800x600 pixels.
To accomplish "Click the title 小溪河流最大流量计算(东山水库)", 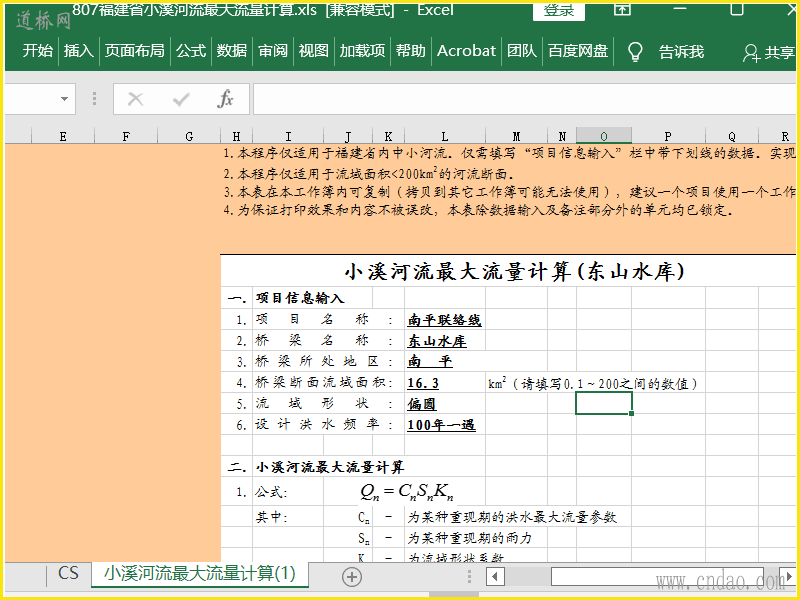I will tap(515, 271).
